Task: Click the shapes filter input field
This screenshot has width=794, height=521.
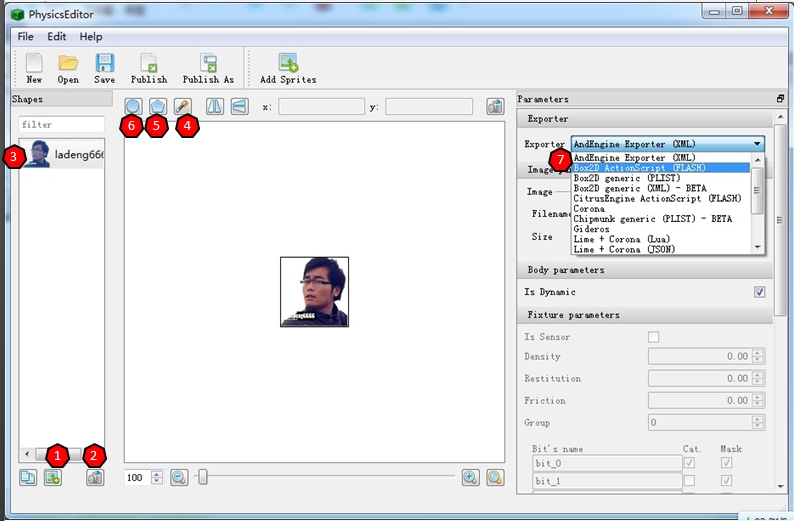Action: 61,125
